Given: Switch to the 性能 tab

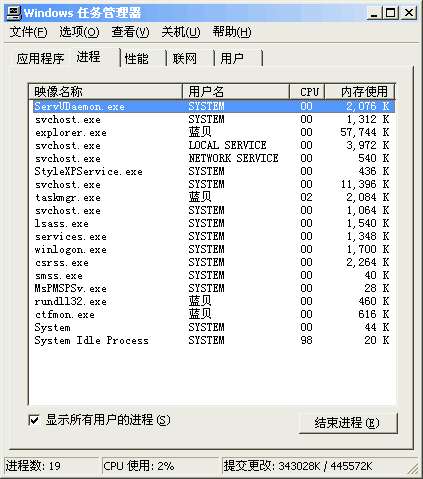Looking at the screenshot, I should [x=143, y=59].
